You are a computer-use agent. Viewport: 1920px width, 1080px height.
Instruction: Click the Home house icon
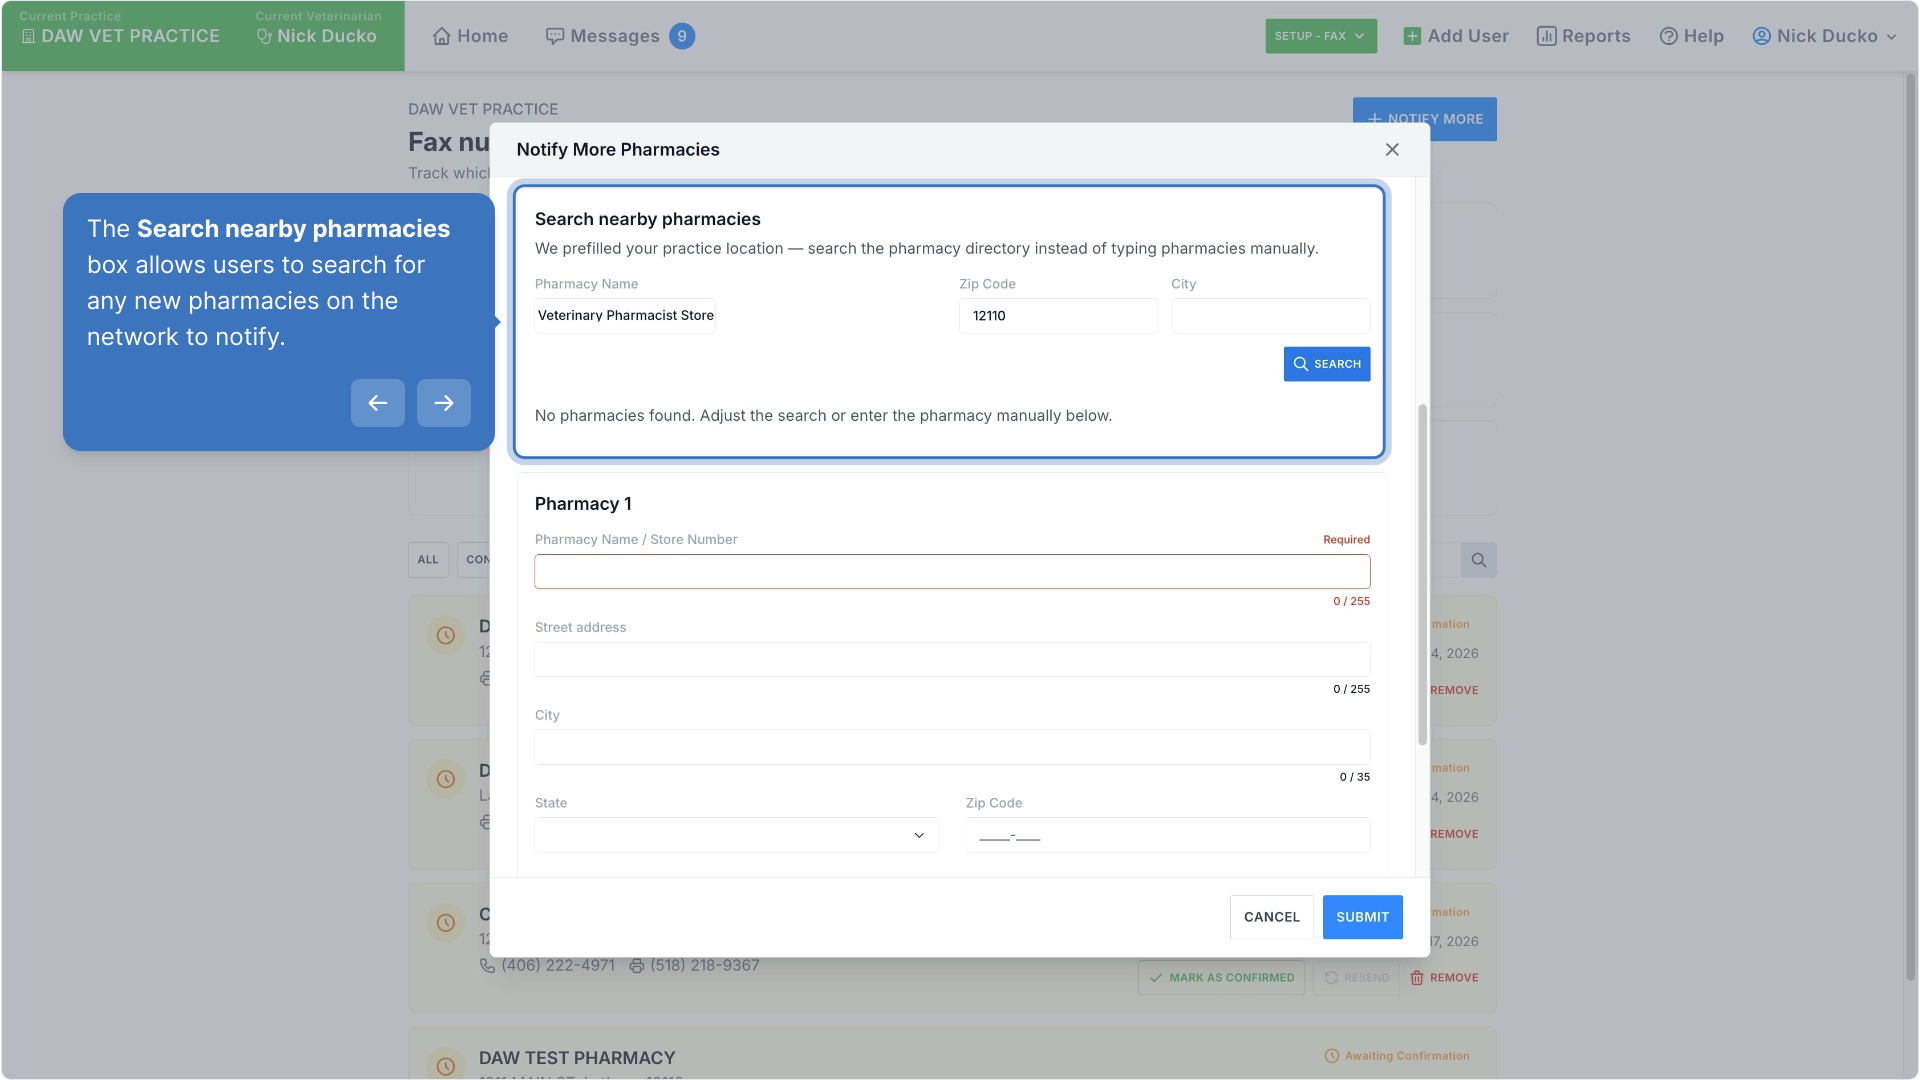click(442, 36)
